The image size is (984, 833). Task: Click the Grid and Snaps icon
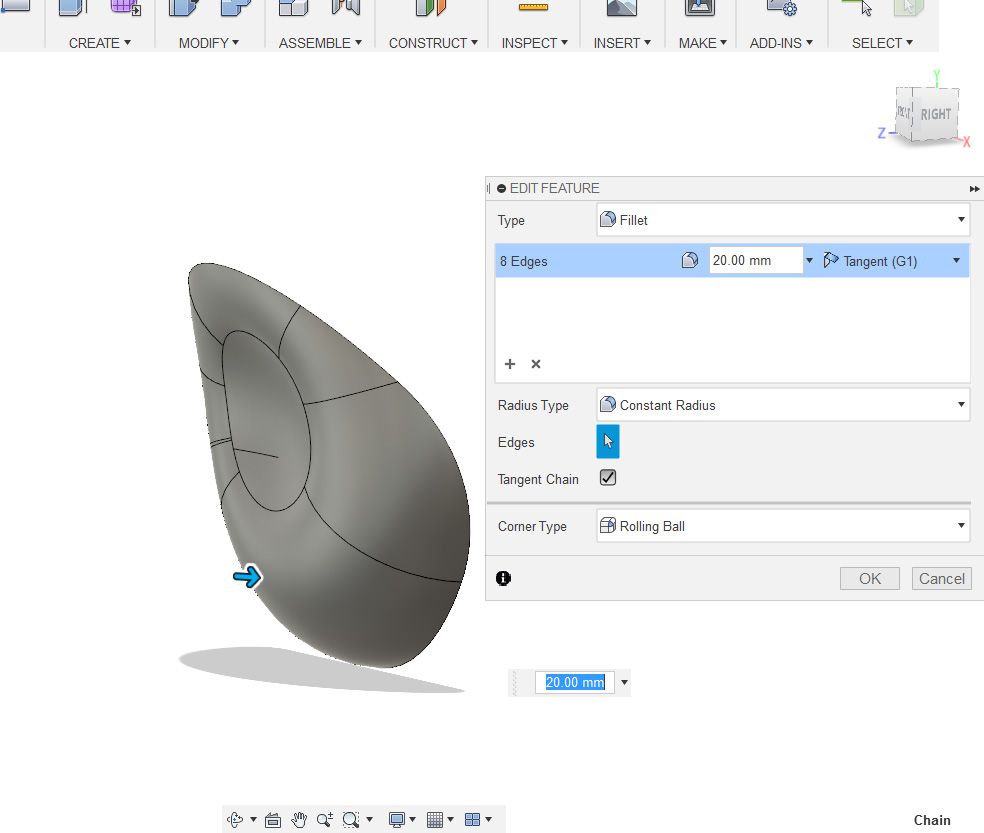point(434,819)
